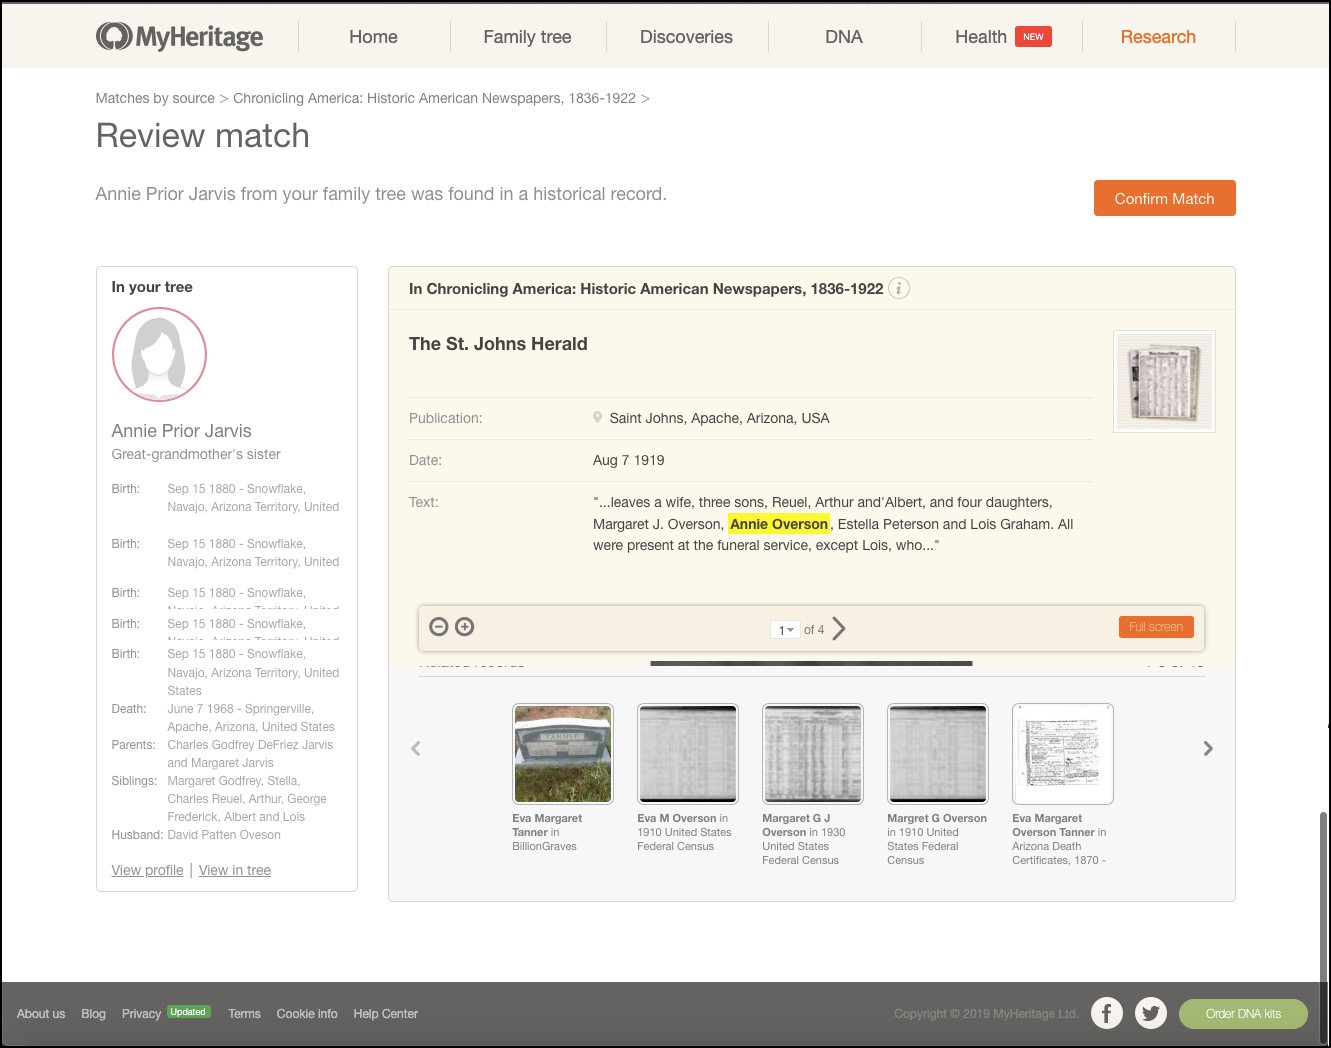Zoom out of the newspaper document

(438, 626)
